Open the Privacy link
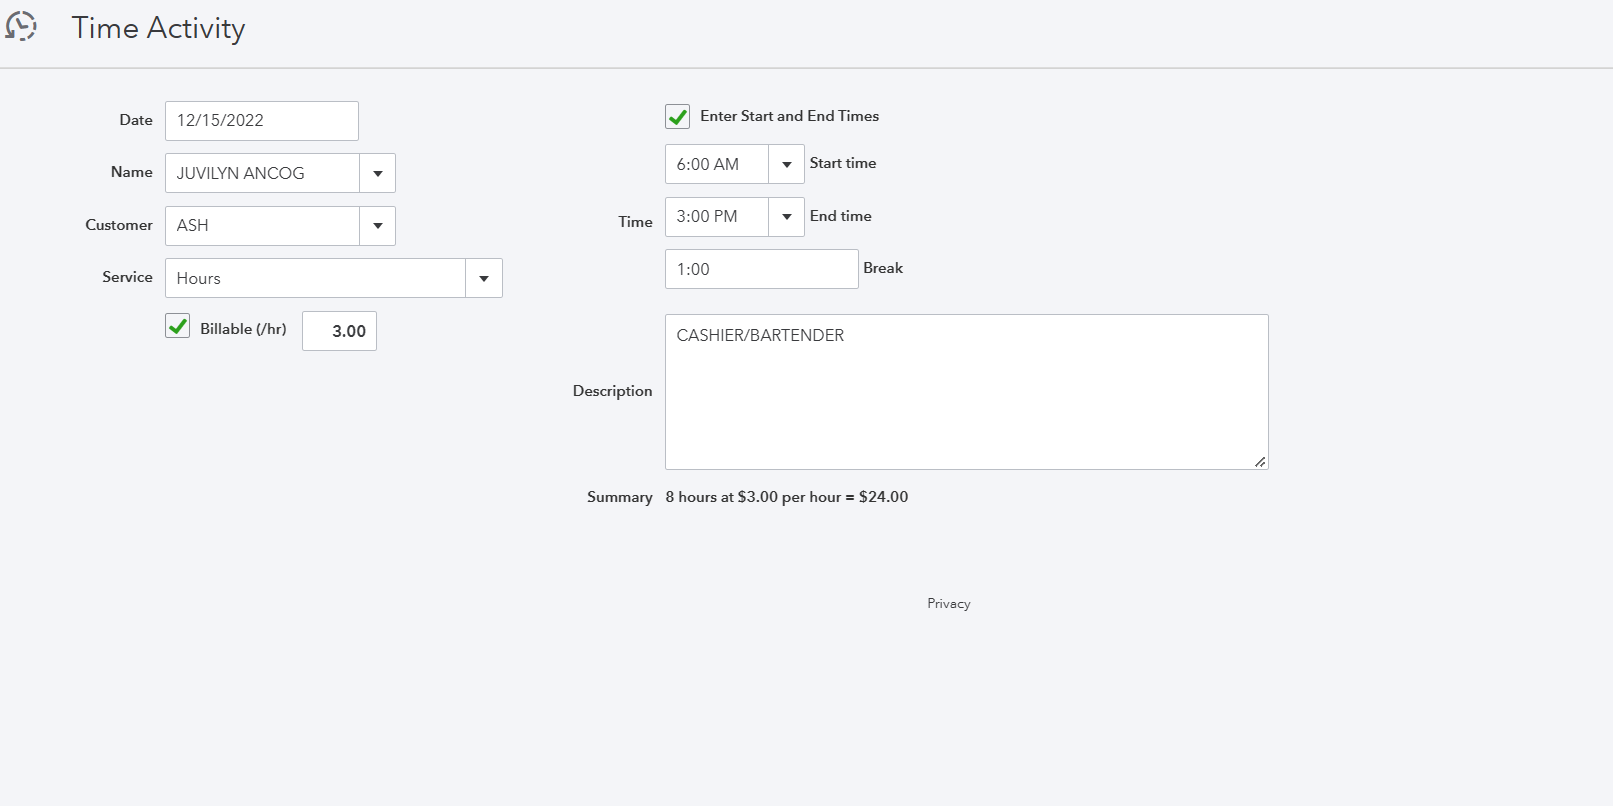 pos(948,604)
